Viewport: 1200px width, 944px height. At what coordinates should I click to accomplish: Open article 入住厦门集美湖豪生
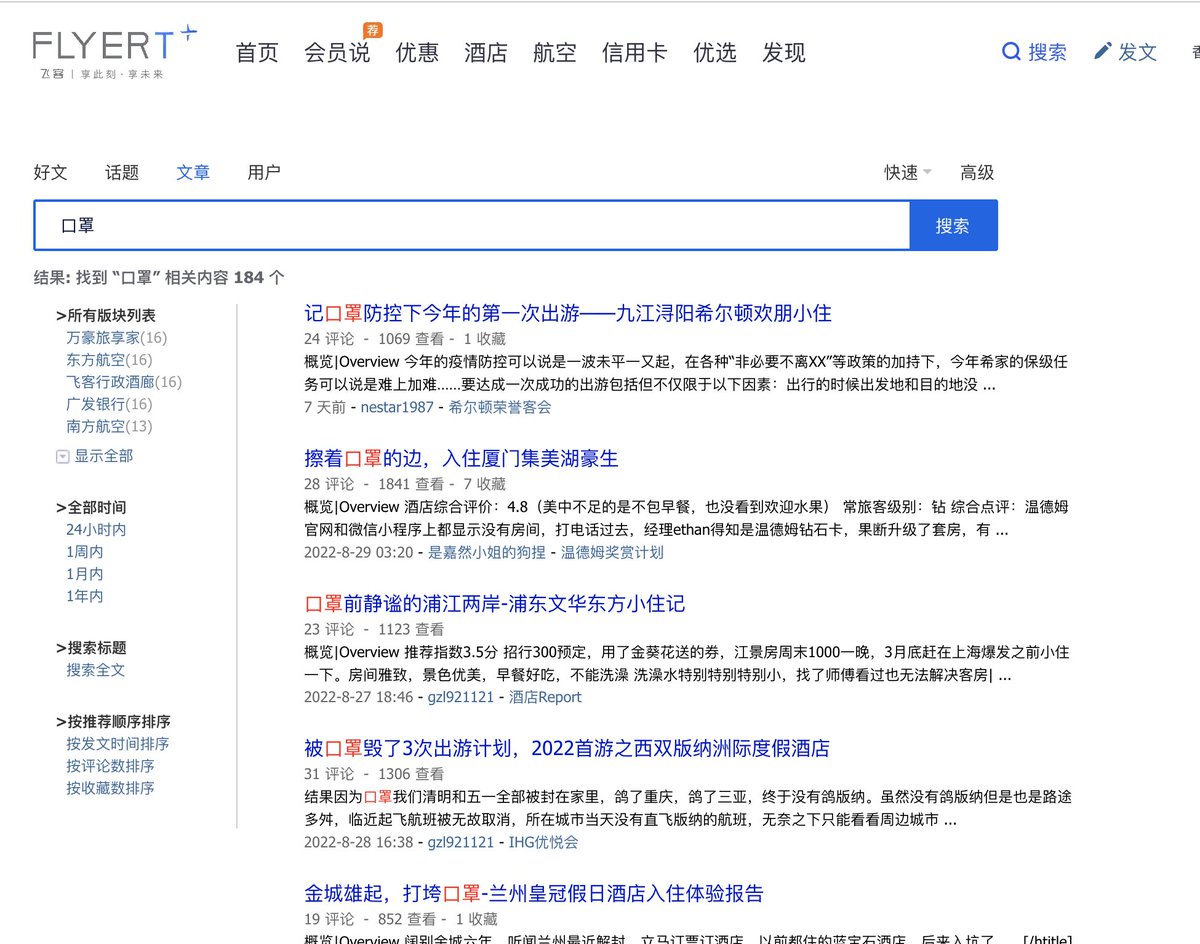pyautogui.click(x=462, y=458)
